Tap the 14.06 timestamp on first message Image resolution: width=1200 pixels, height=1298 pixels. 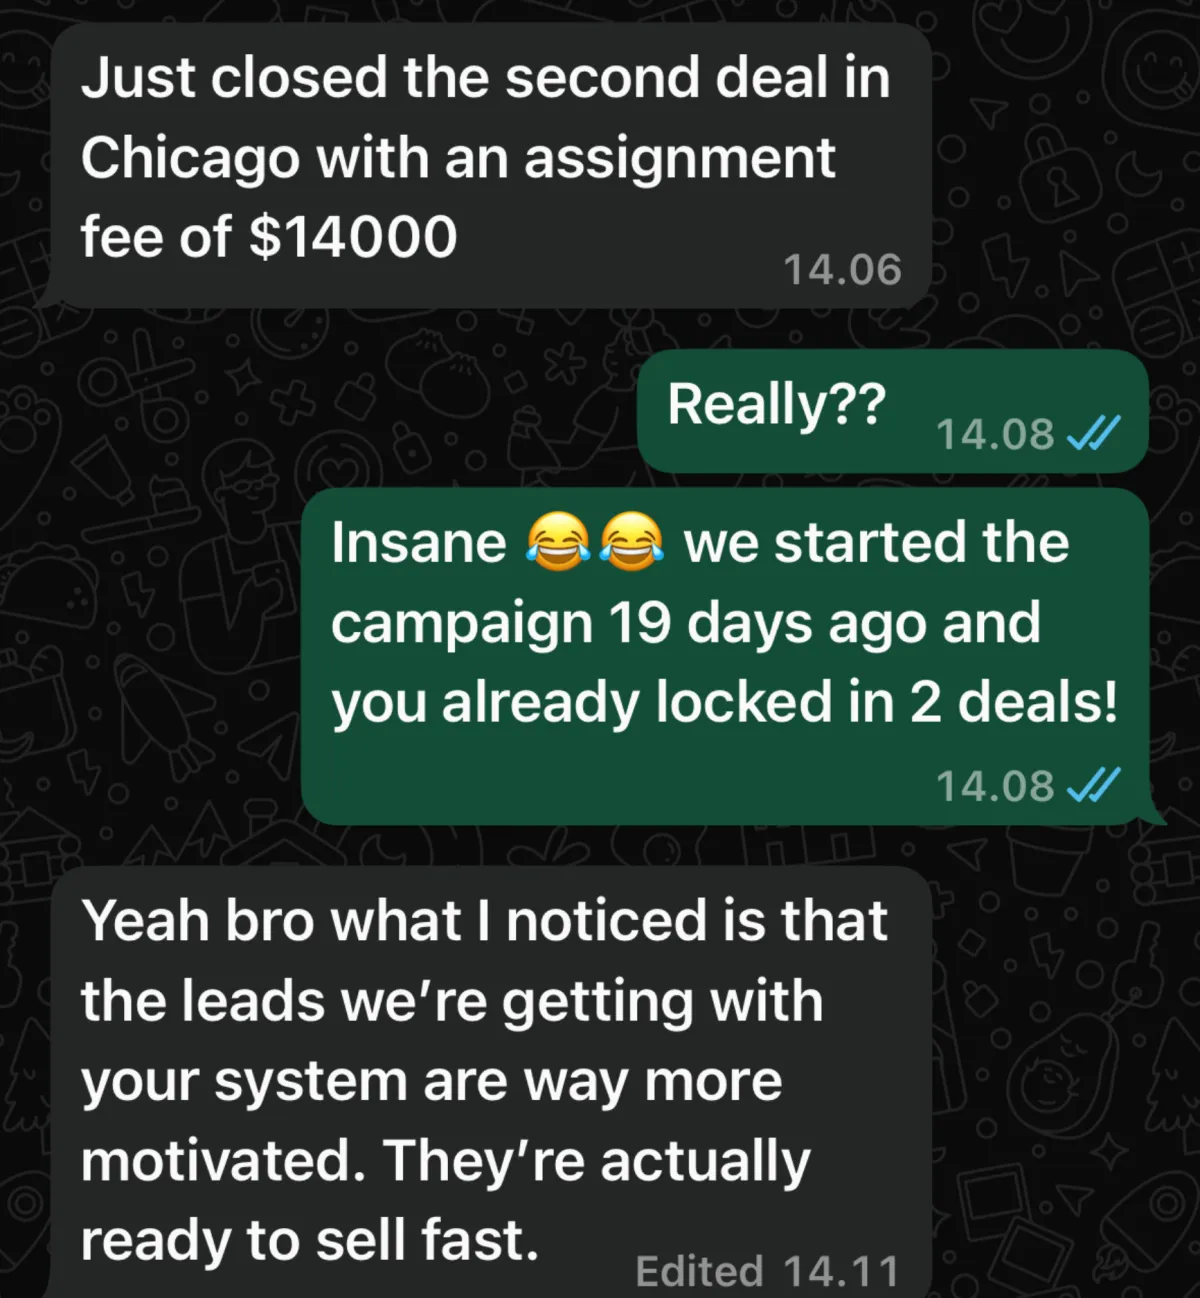tap(842, 270)
